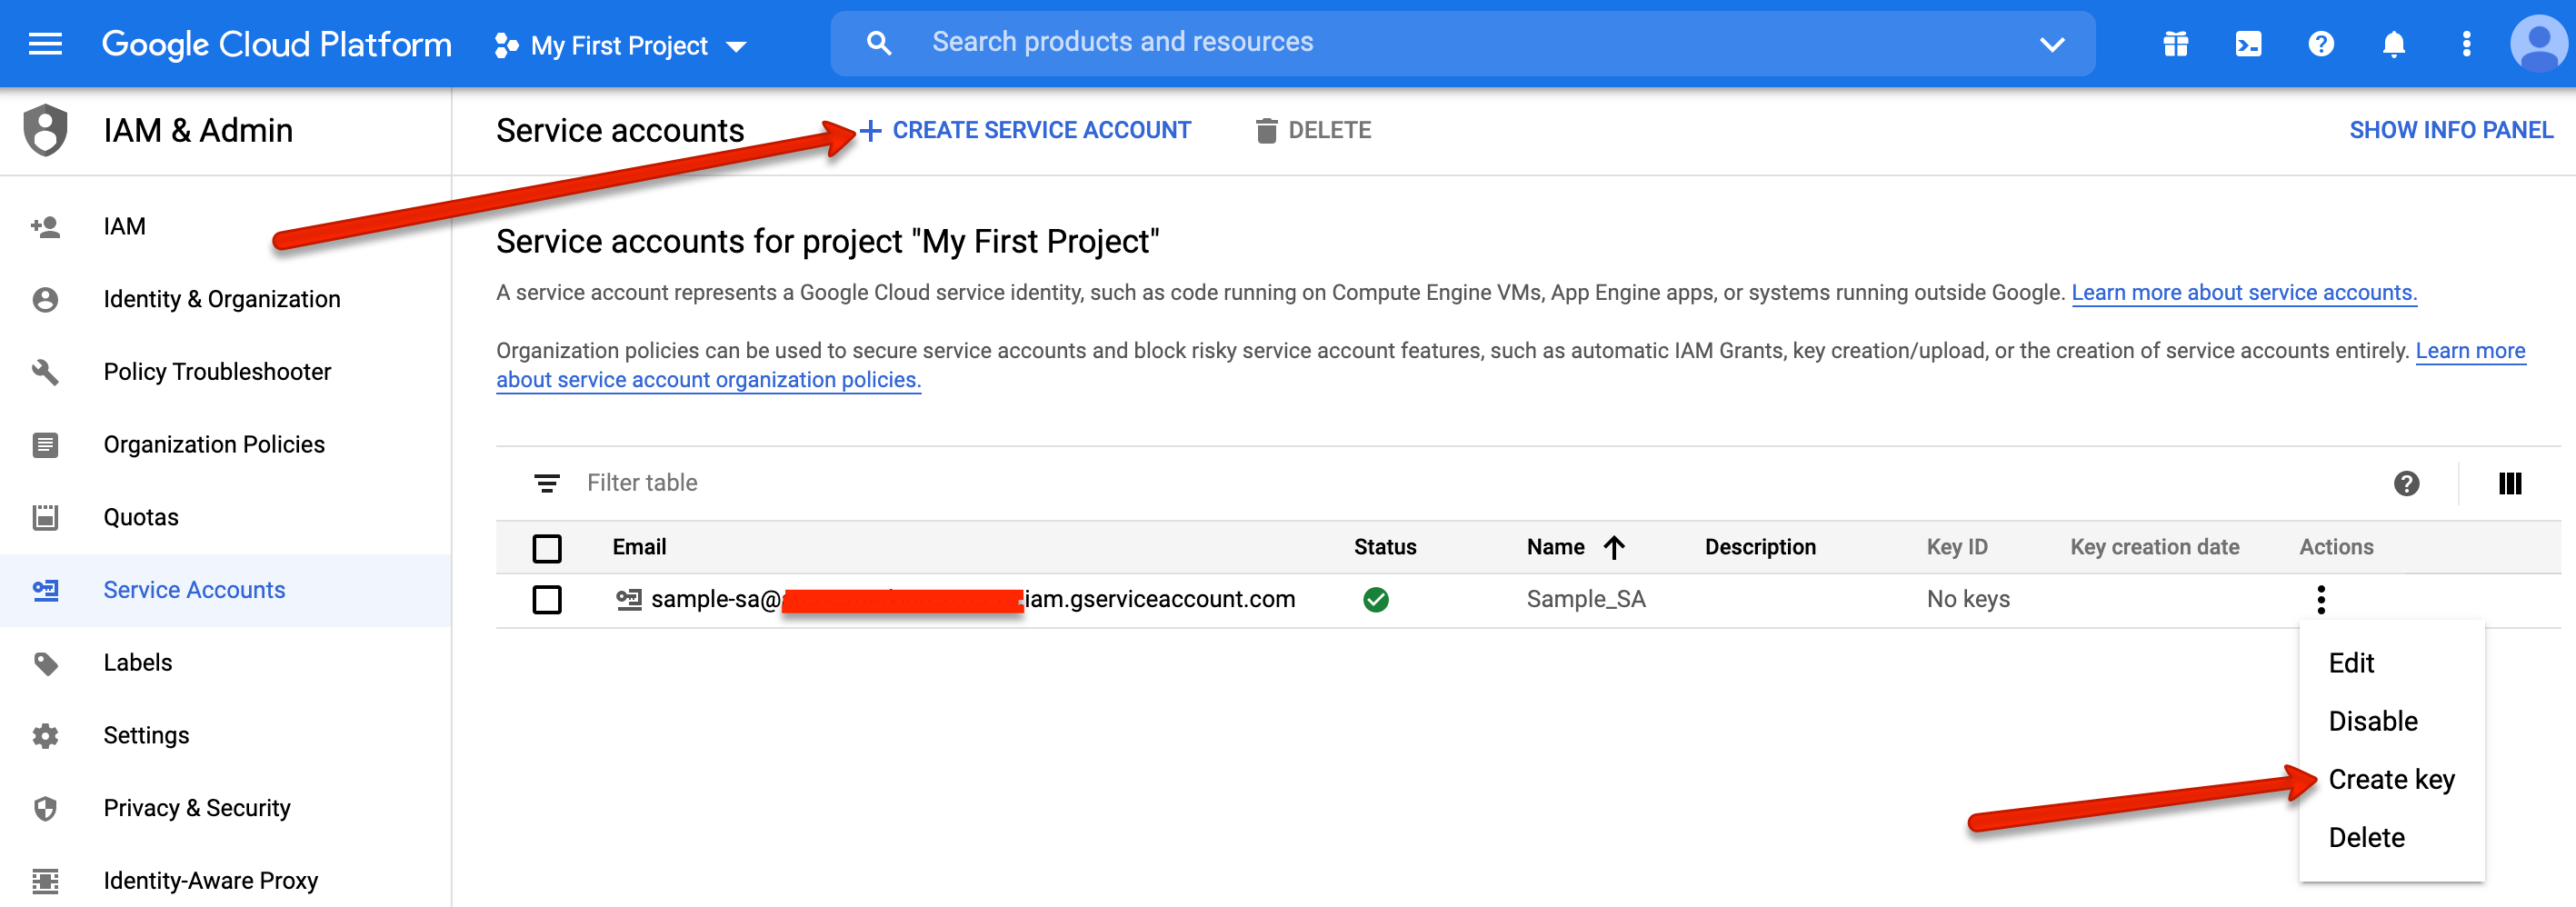Click Privacy & Security shield icon
Viewport: 2576px width, 907px height.
(45, 808)
